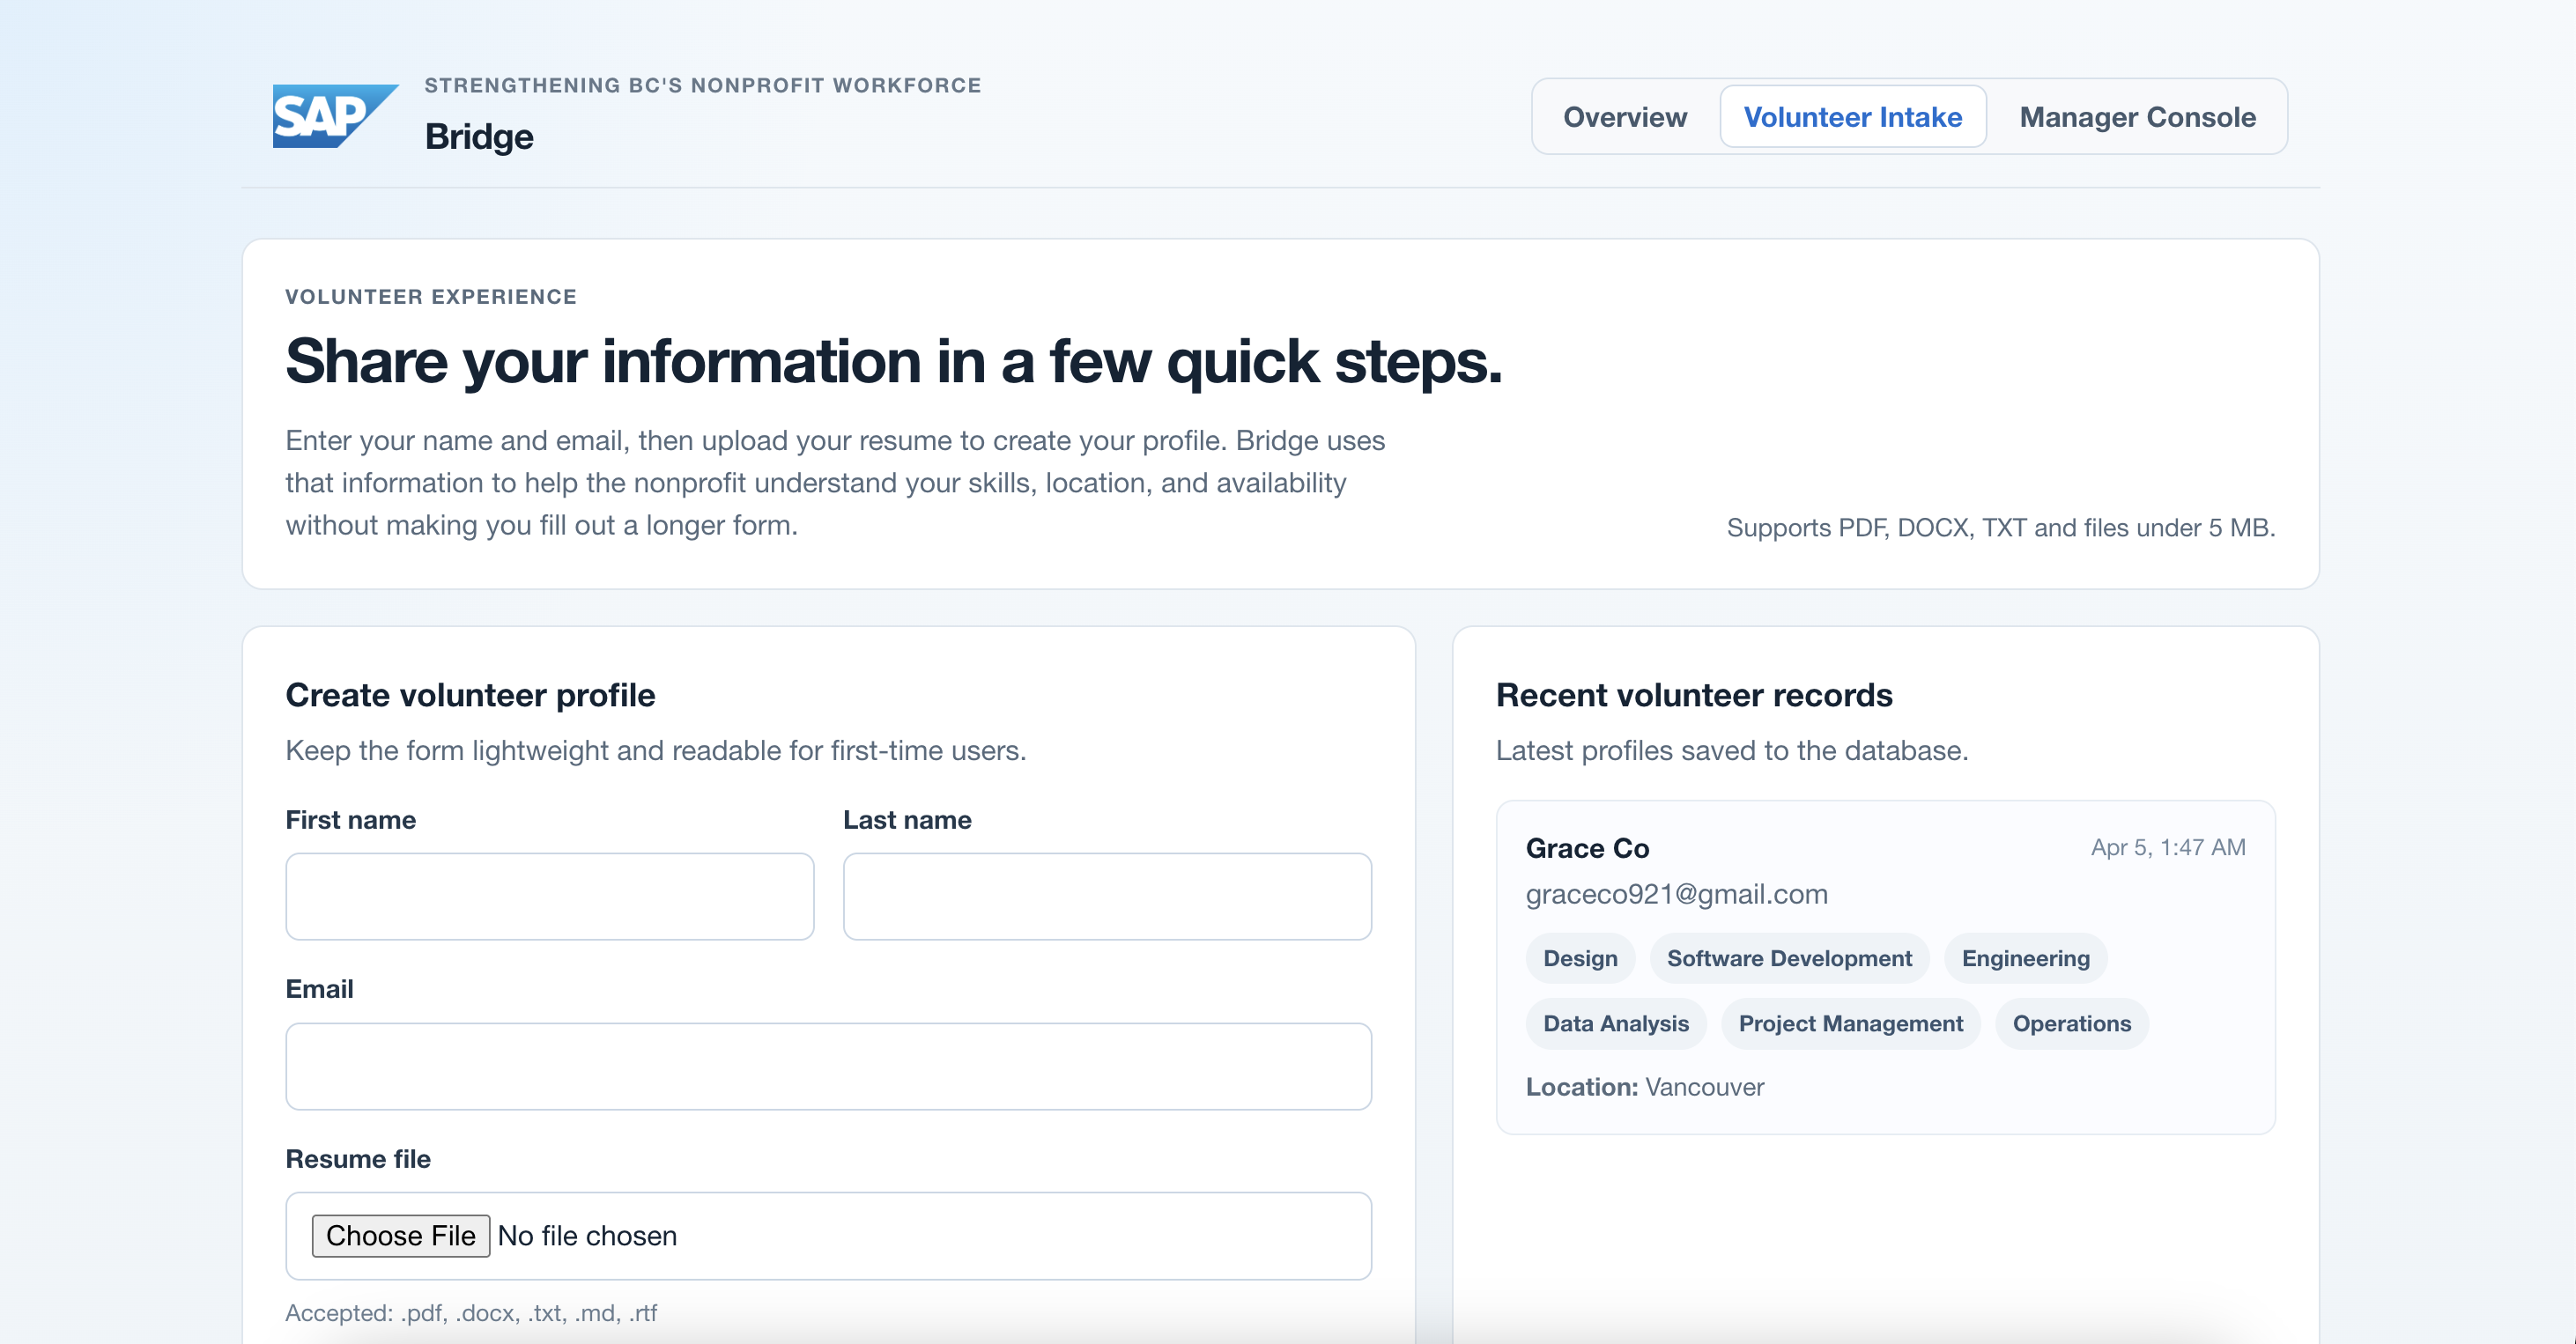The height and width of the screenshot is (1344, 2576).
Task: Select the Software Development skill tag
Action: pos(1788,958)
